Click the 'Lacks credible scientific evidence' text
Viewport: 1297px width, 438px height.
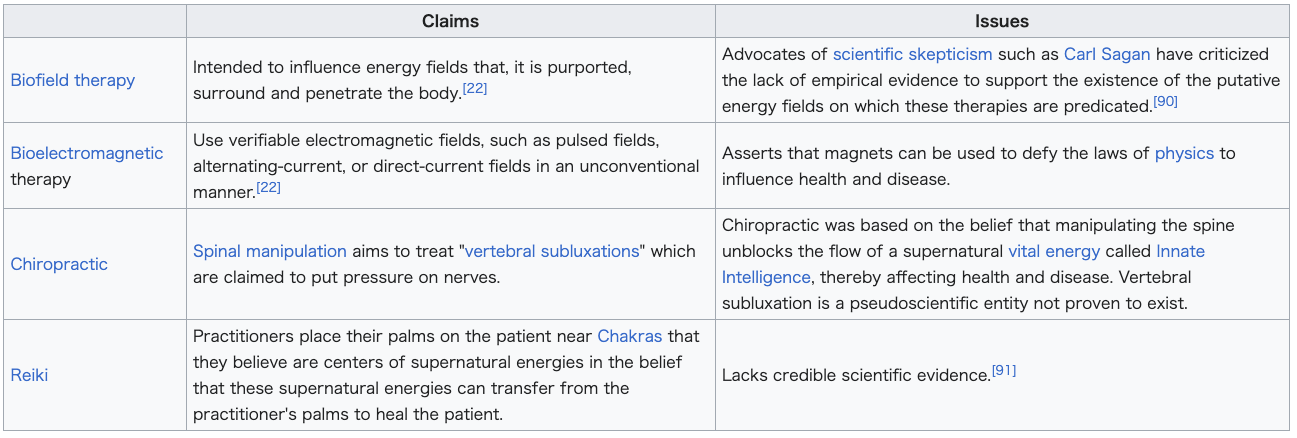pos(855,375)
